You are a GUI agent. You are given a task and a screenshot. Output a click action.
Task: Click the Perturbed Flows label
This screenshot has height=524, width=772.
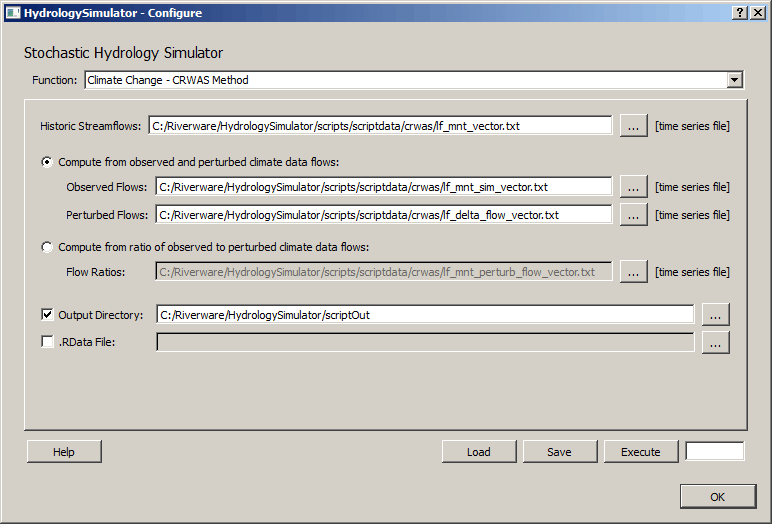(107, 215)
